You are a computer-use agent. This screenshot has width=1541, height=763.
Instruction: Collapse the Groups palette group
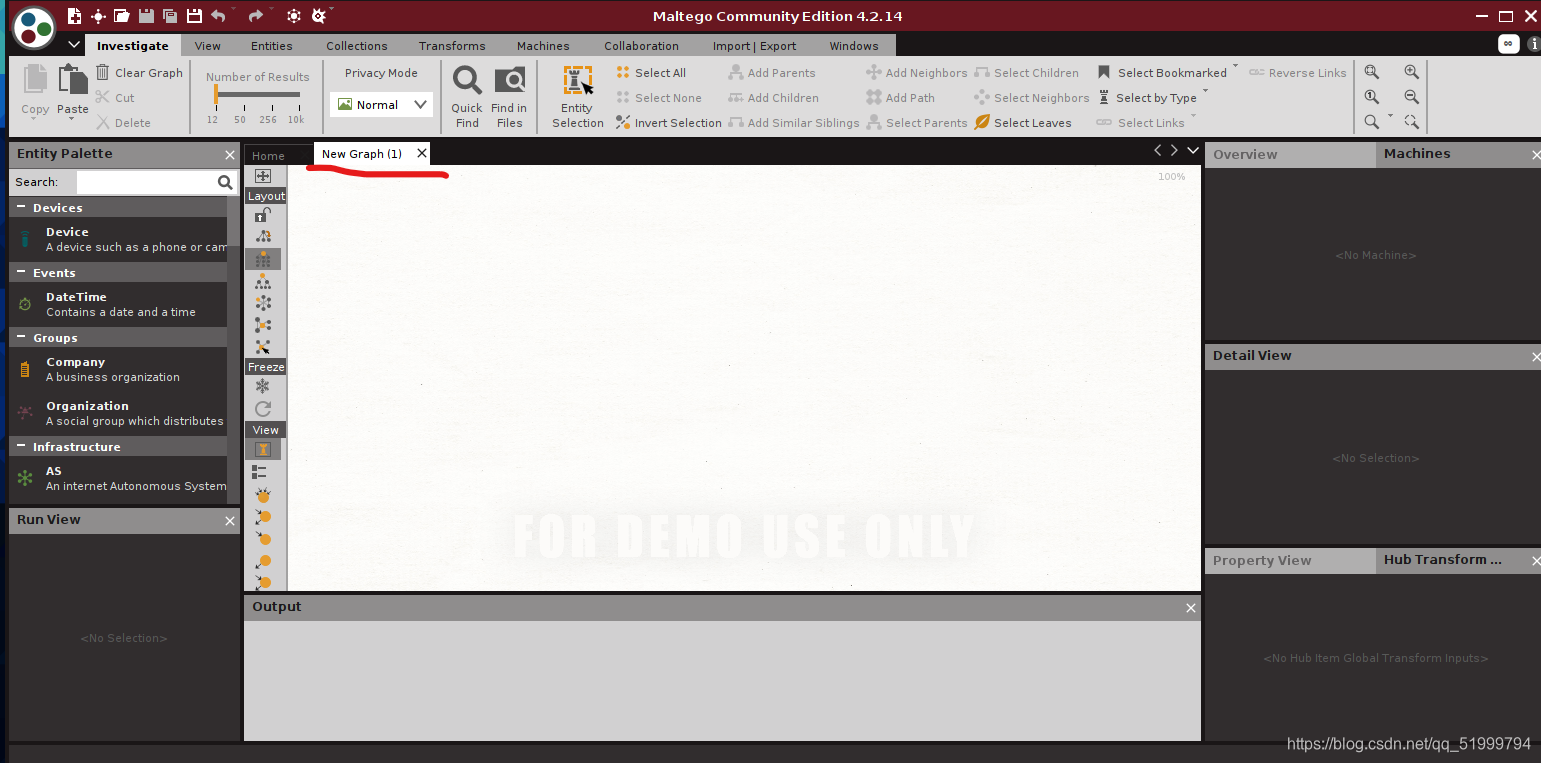20,337
